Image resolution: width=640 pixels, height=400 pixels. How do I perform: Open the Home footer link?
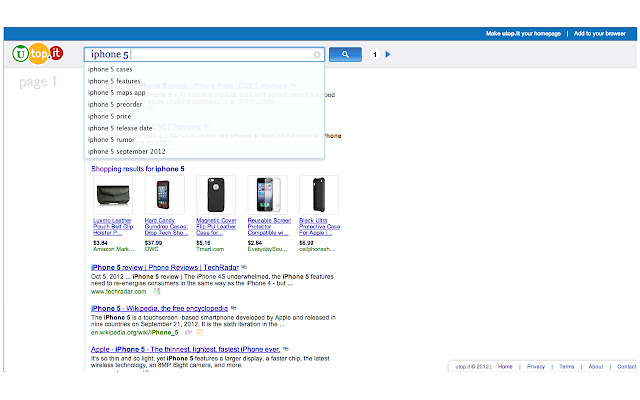coord(505,367)
